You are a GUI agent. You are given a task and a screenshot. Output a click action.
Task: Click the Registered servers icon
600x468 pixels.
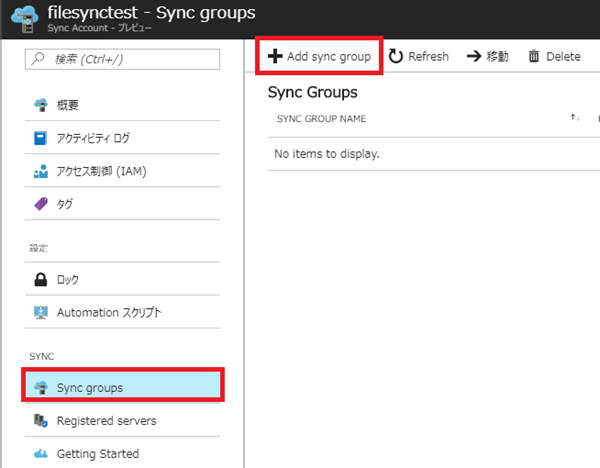pos(41,421)
